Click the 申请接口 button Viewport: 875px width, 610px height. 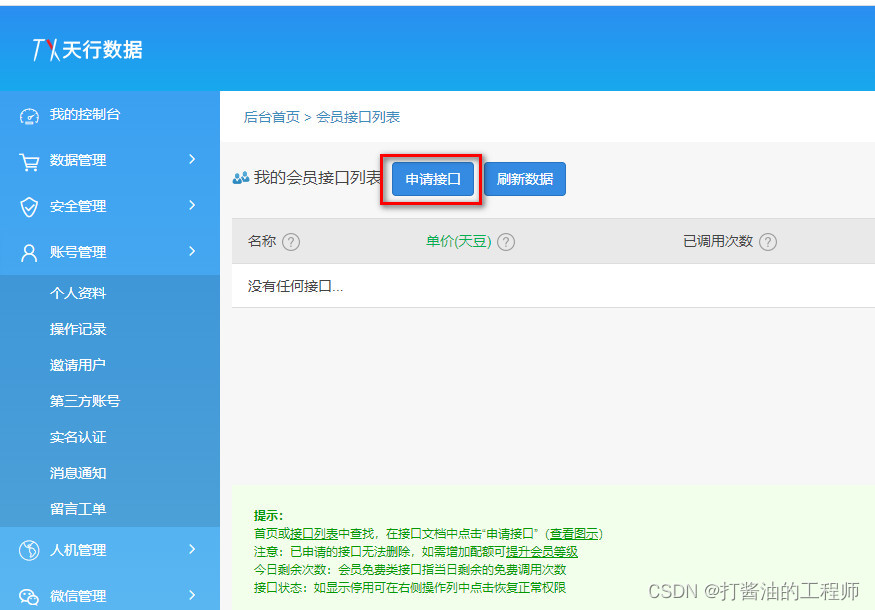tap(433, 179)
